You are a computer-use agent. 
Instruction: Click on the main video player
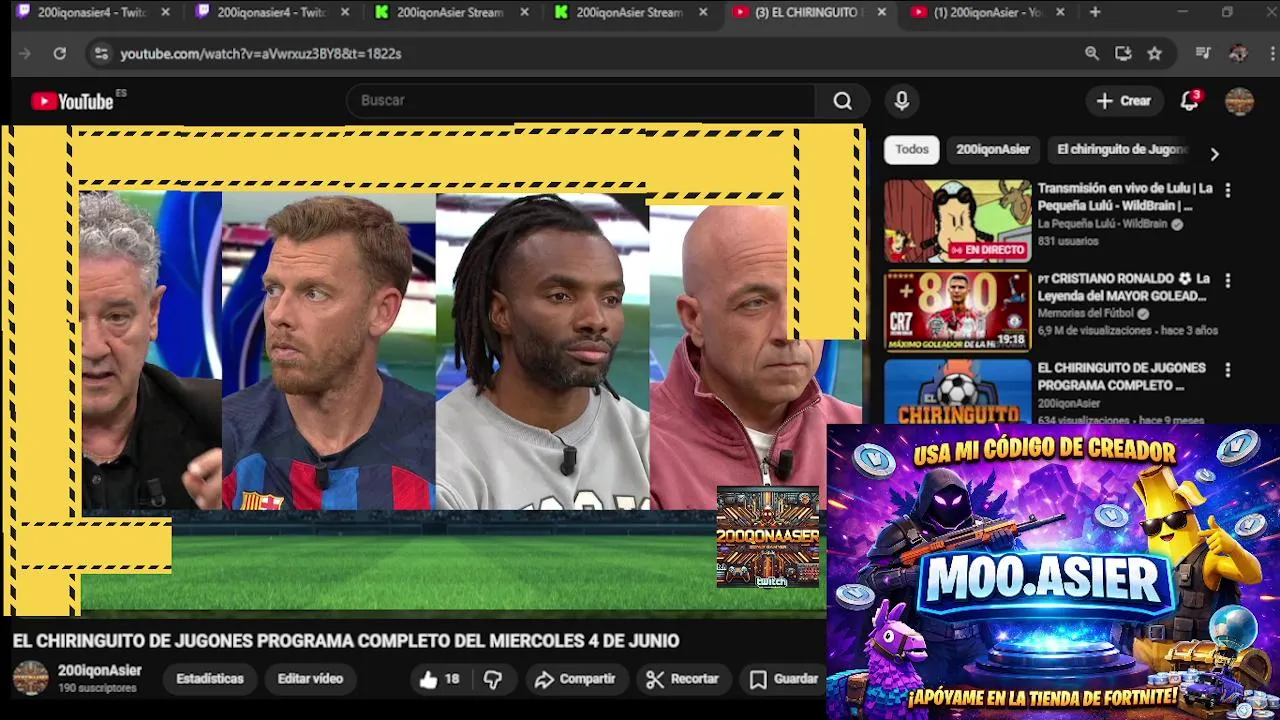tap(435, 370)
